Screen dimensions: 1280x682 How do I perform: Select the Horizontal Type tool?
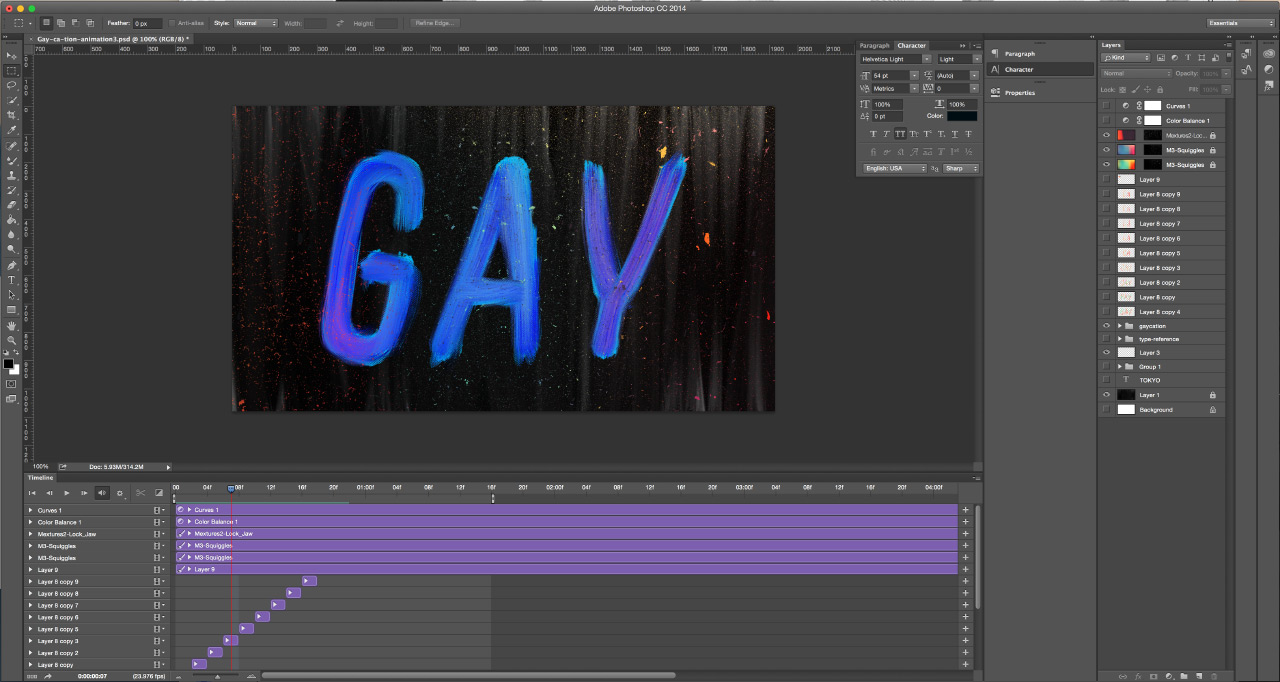tap(12, 280)
